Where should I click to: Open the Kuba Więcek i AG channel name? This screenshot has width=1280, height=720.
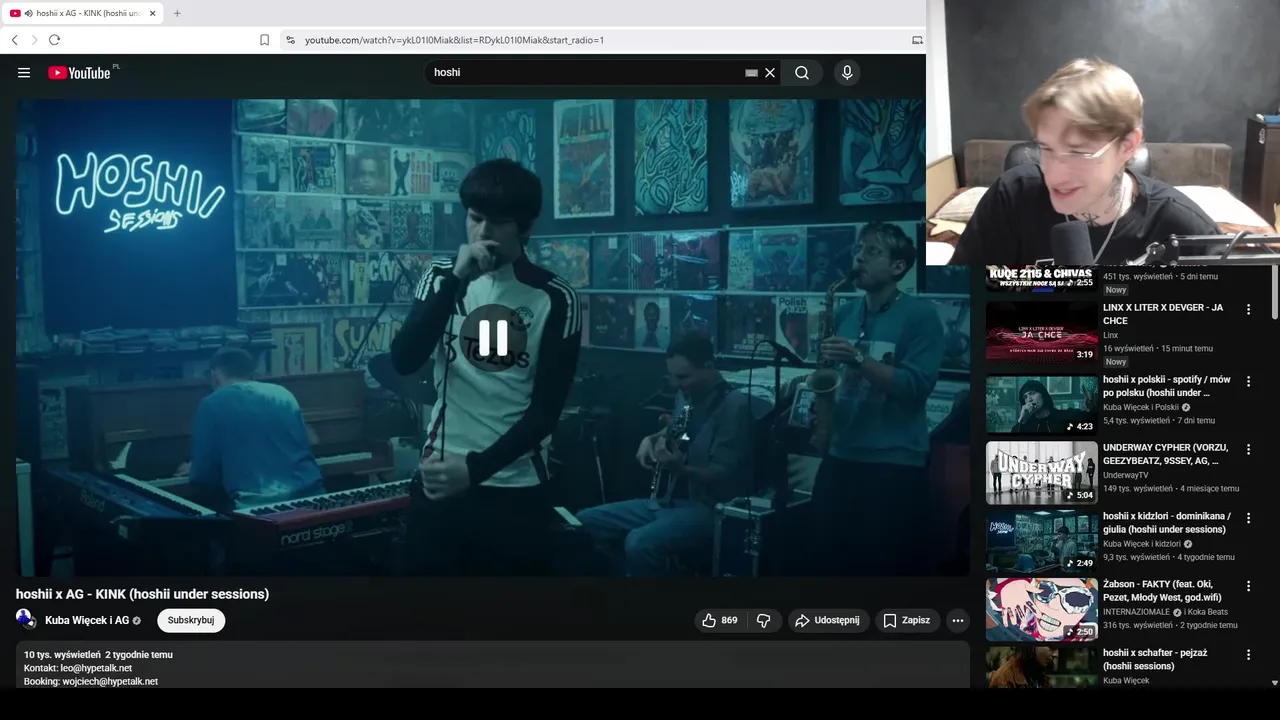87,621
